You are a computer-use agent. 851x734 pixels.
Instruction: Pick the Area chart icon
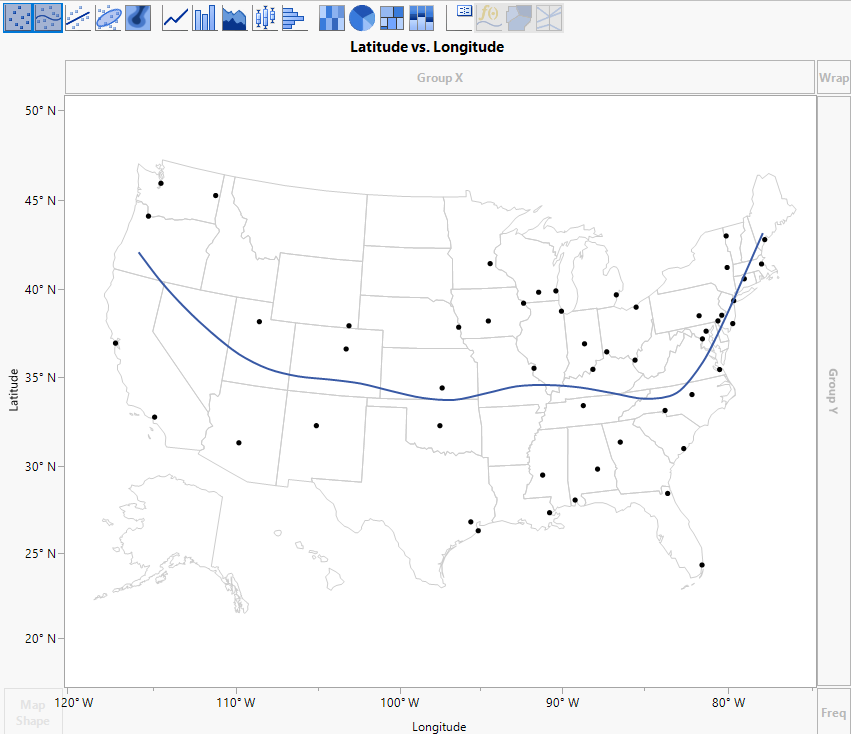pos(235,17)
